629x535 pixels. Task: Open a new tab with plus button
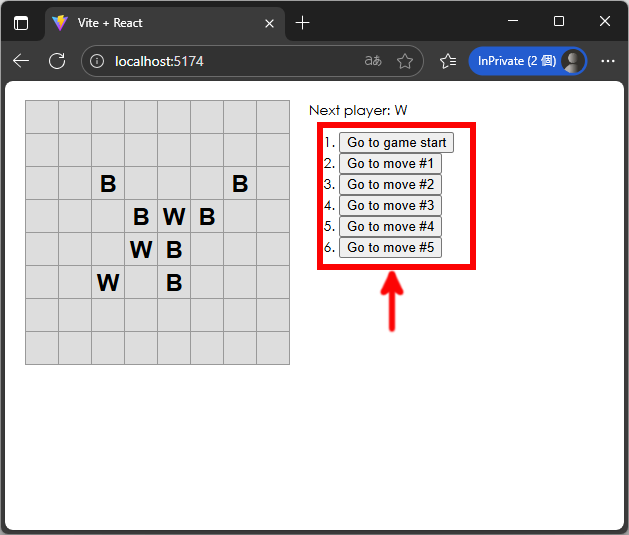coord(302,23)
